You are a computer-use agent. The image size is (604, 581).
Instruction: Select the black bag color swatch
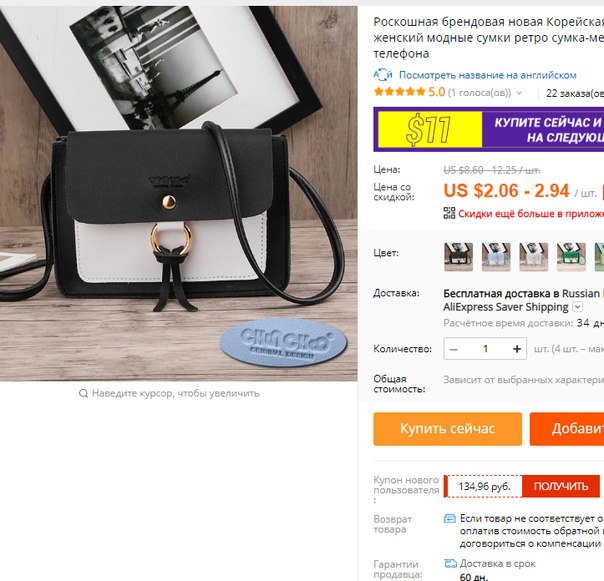pyautogui.click(x=458, y=257)
